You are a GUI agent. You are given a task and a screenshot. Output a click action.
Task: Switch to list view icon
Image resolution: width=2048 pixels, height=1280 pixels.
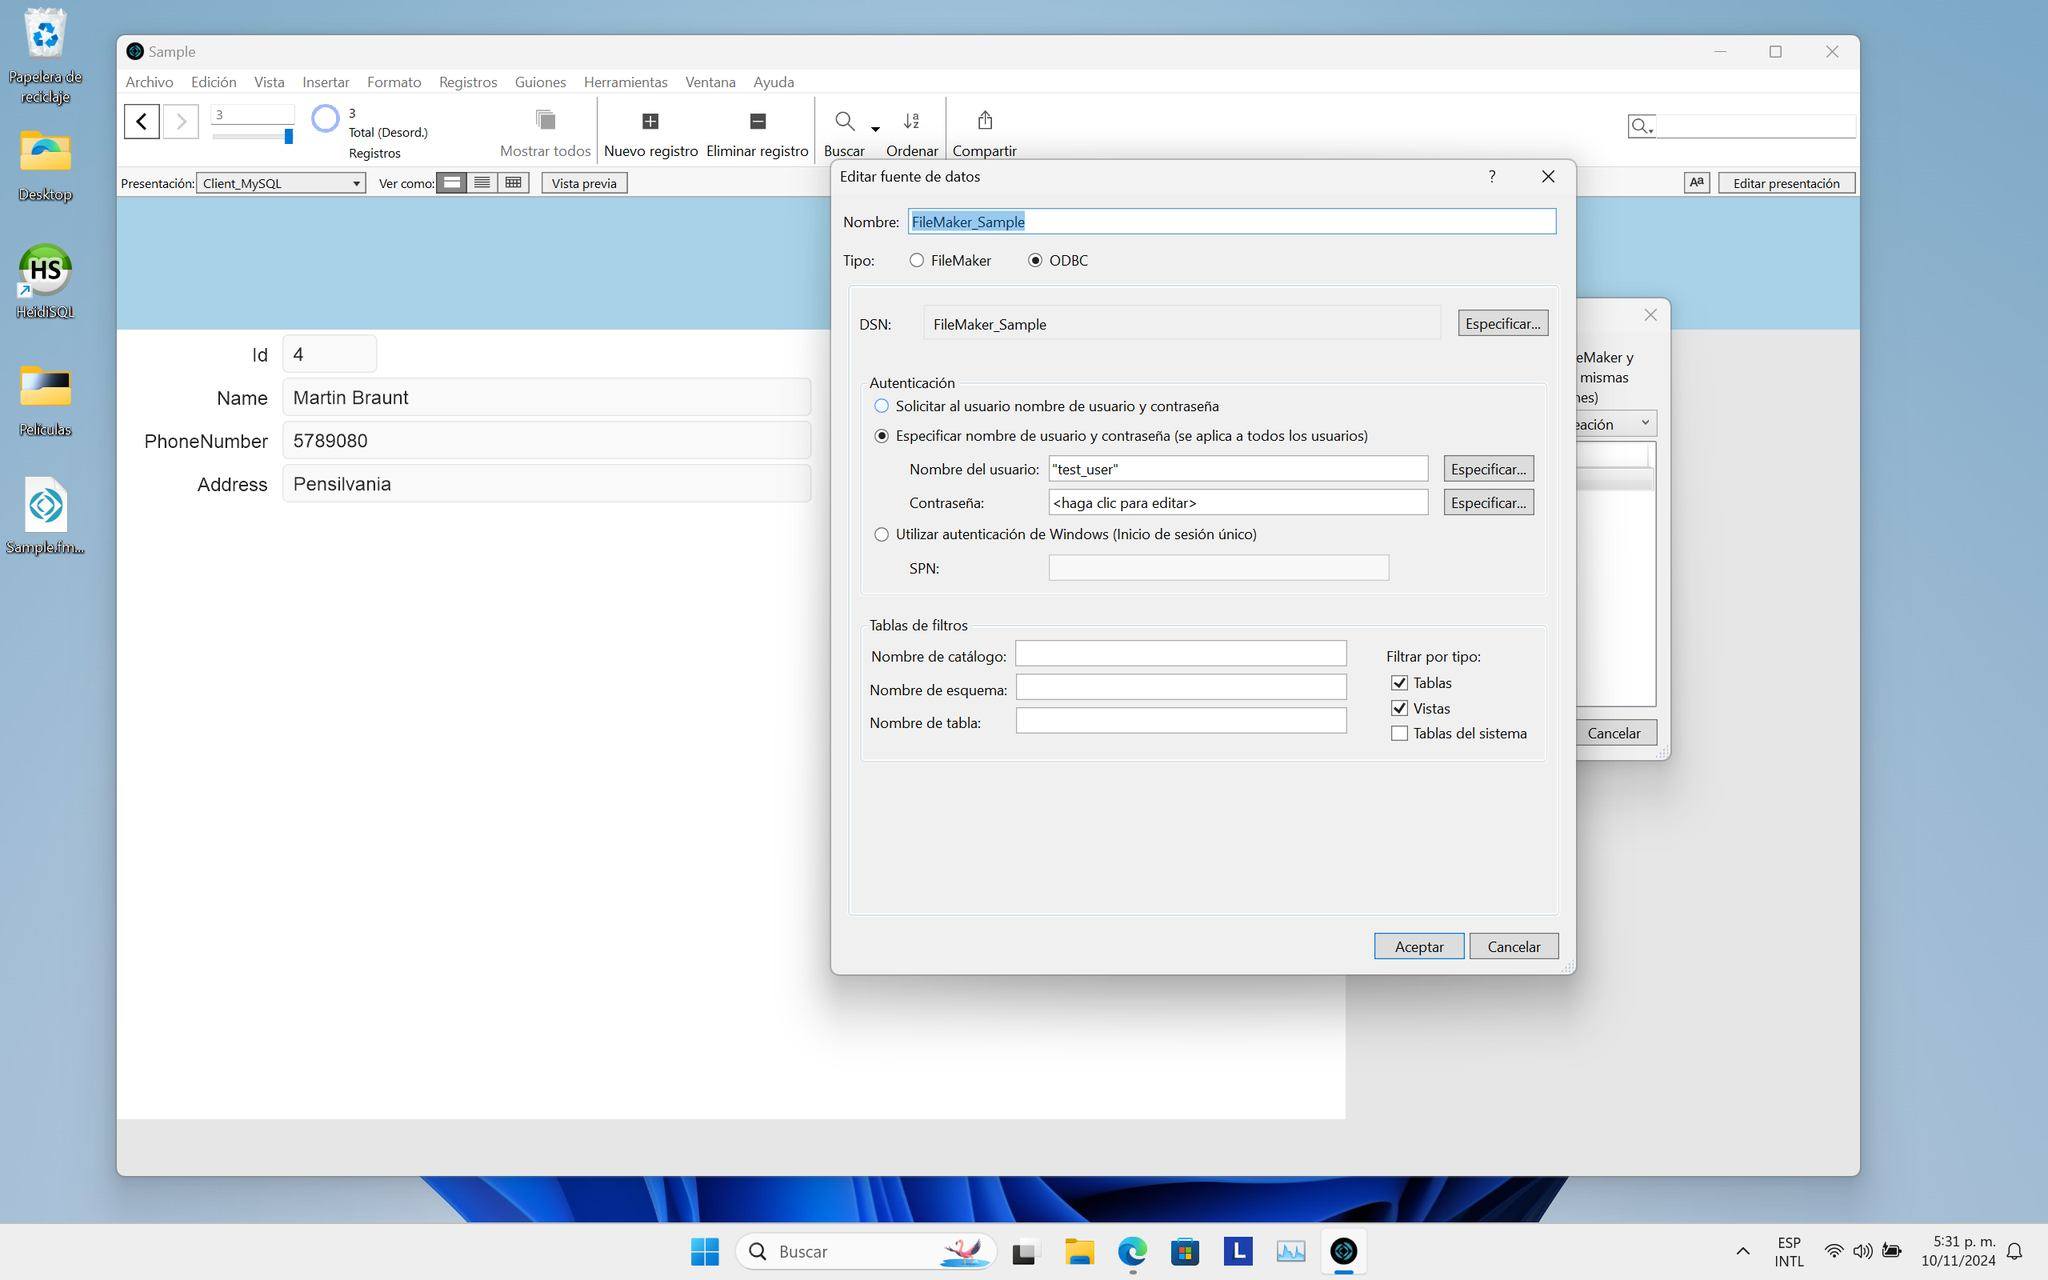coord(482,183)
